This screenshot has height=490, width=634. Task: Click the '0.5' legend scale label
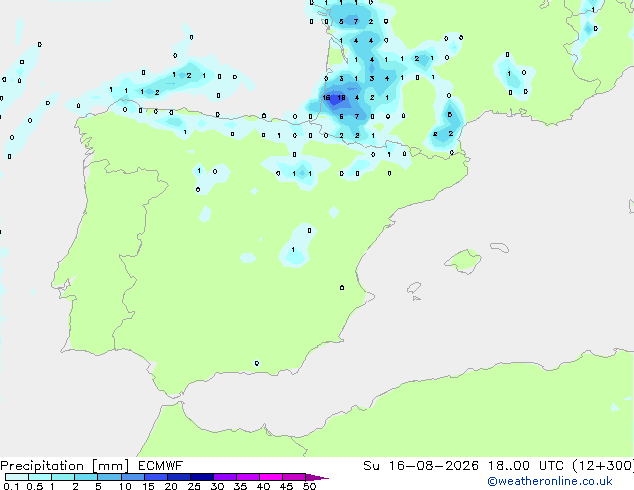click(35, 486)
